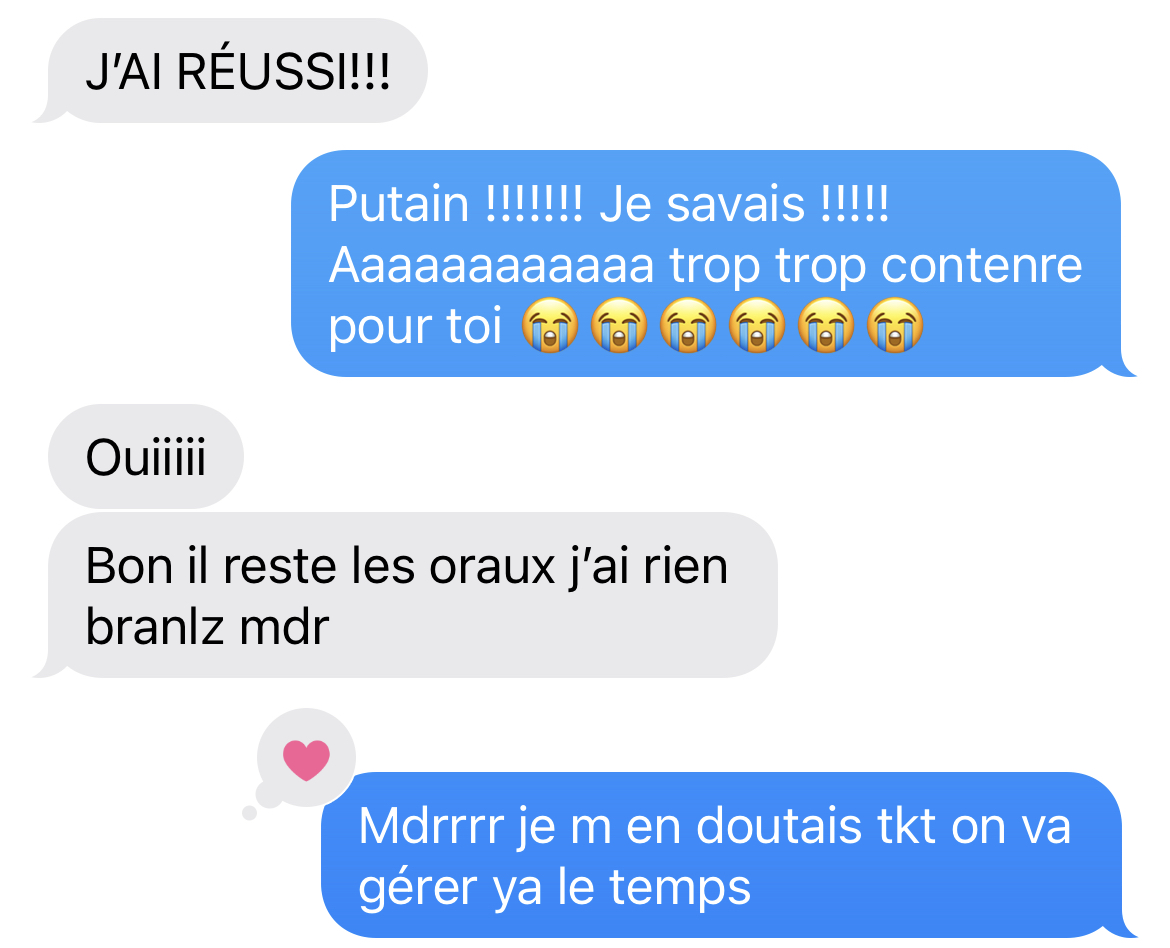Click the text "gérer ya le temps"
This screenshot has width=1170, height=948.
(554, 888)
